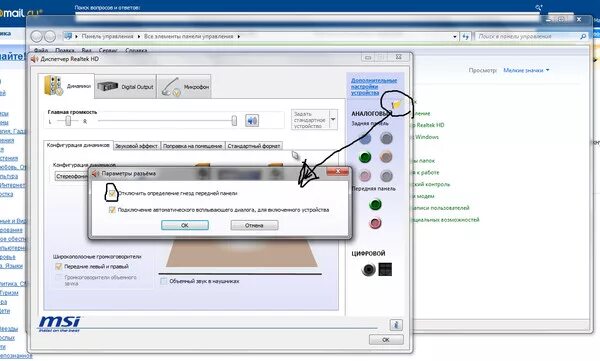The width and height of the screenshot is (600, 361).
Task: Select the orange rear panel jack
Action: tap(386, 157)
